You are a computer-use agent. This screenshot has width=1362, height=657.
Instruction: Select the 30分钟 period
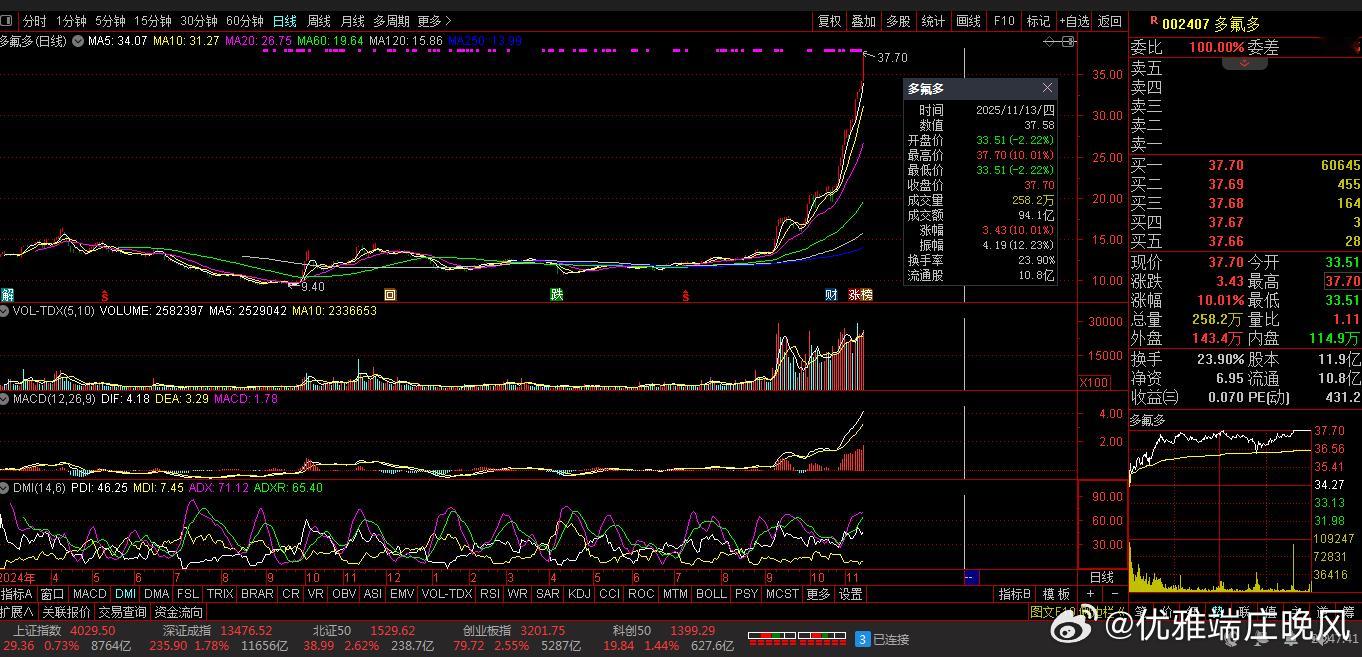198,21
